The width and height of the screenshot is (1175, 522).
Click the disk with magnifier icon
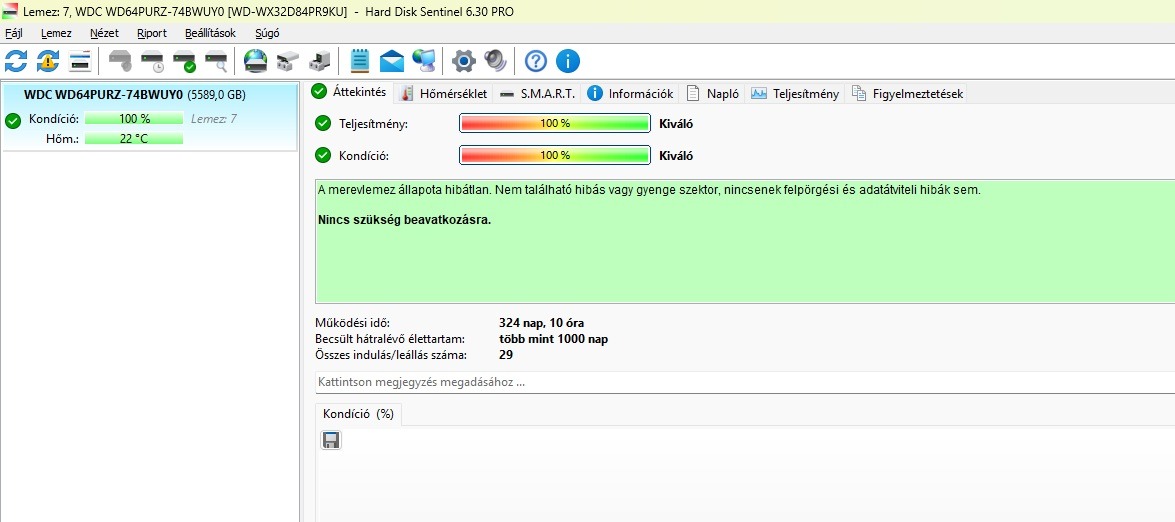tap(217, 61)
